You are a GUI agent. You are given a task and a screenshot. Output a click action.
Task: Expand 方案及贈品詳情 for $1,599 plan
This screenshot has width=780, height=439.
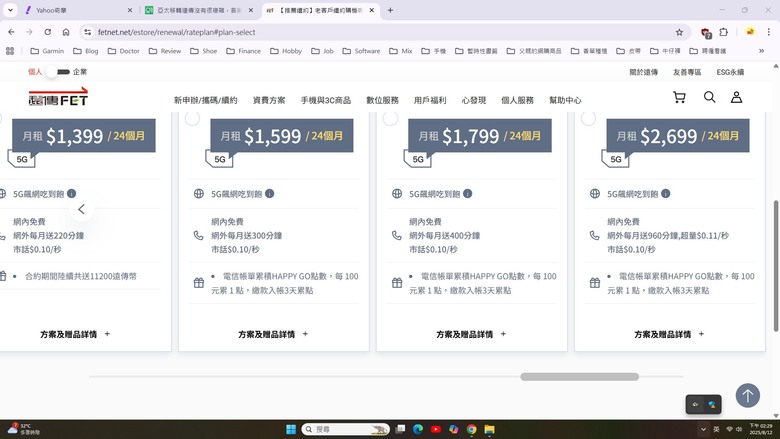273,334
